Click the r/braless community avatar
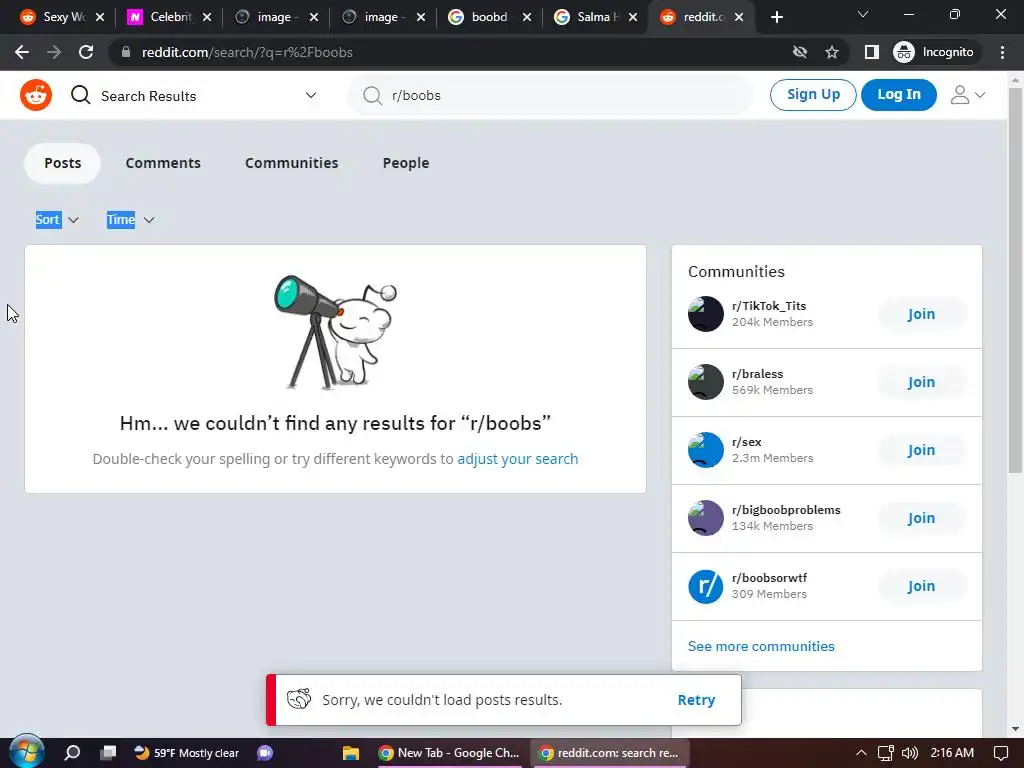Screen dimensions: 1024x768 [x=705, y=382]
